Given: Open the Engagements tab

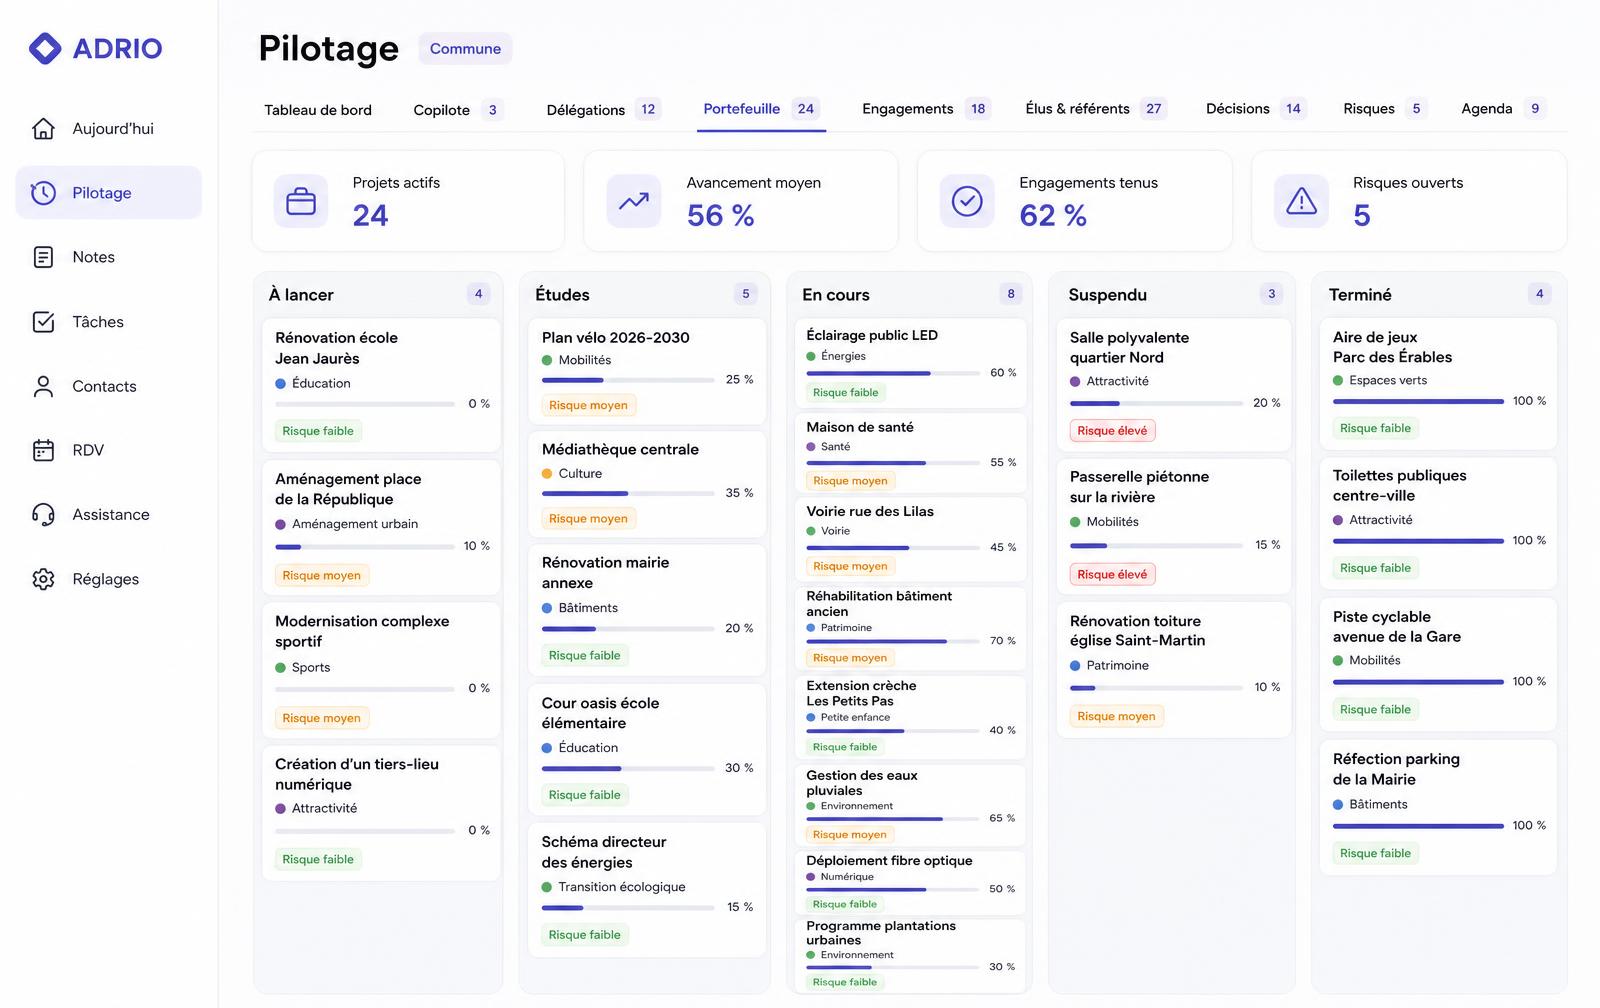Looking at the screenshot, I should tap(925, 109).
